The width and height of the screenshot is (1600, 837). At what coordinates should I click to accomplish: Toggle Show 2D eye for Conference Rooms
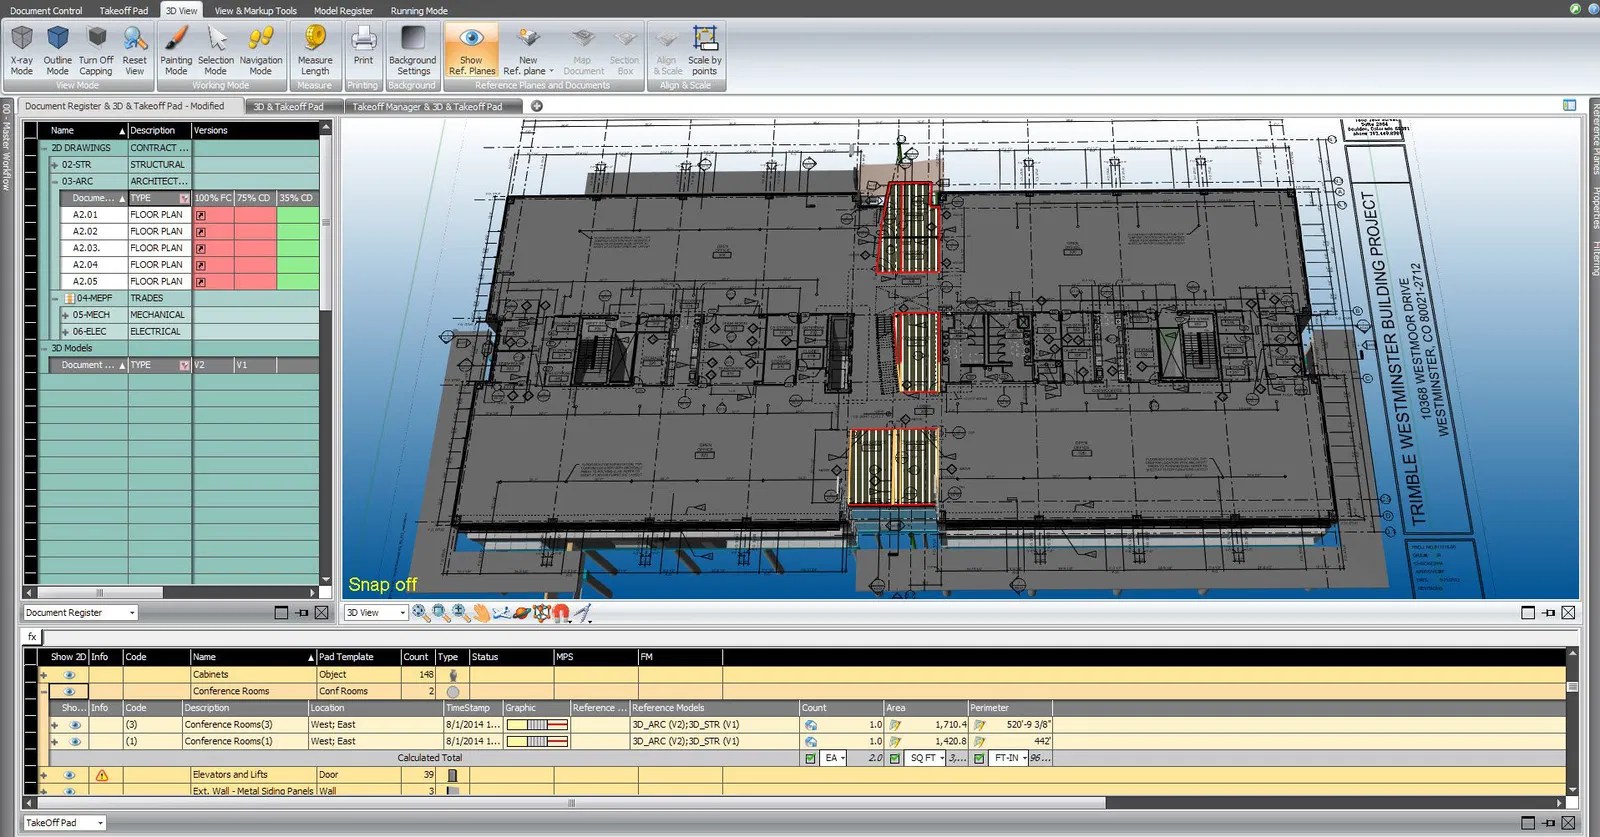[69, 692]
